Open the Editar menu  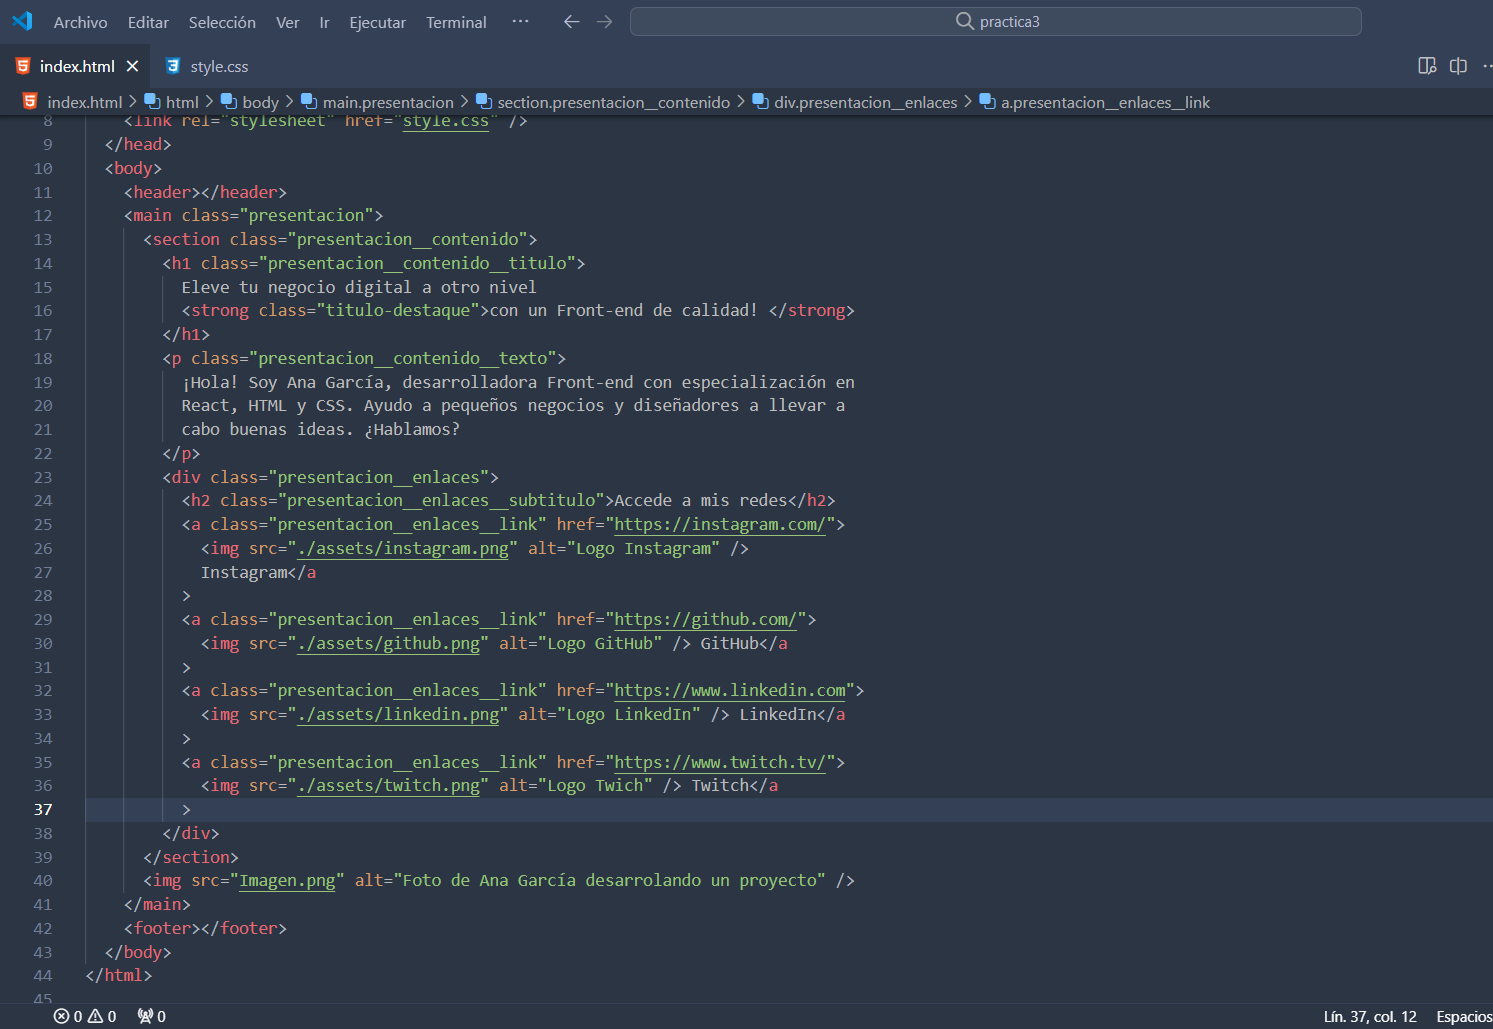(x=148, y=22)
